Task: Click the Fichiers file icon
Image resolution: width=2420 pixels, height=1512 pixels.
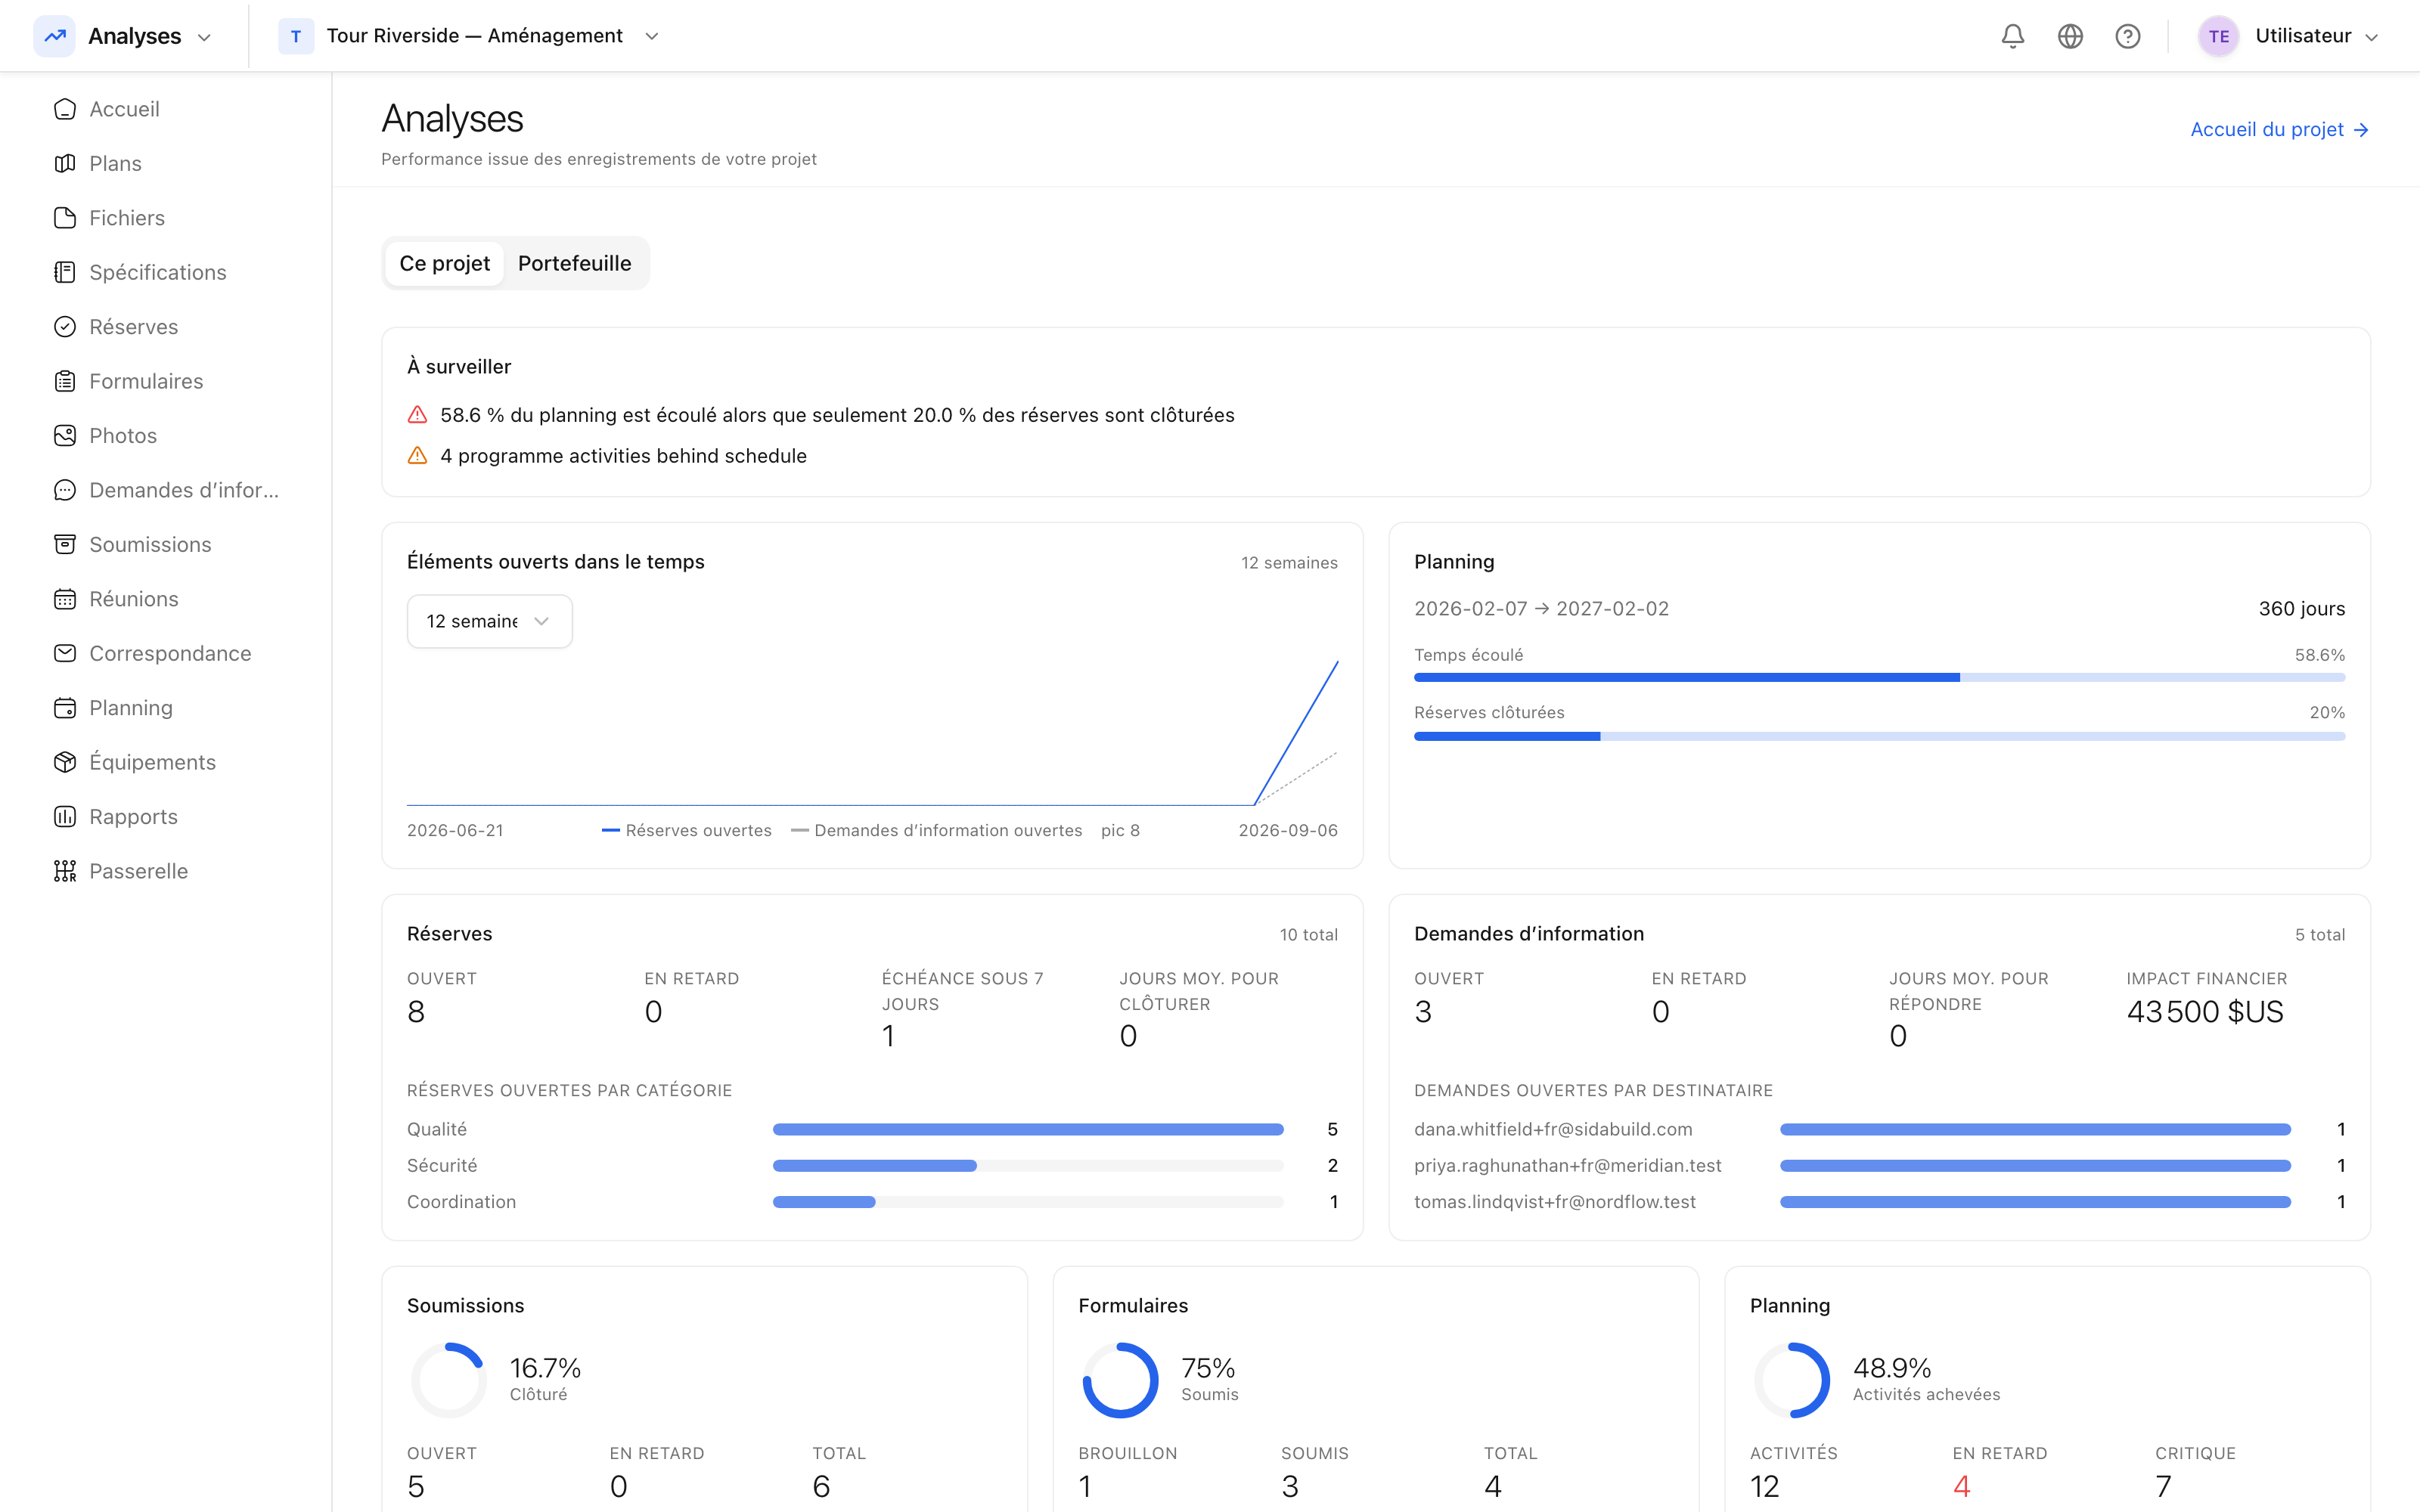Action: 65,218
